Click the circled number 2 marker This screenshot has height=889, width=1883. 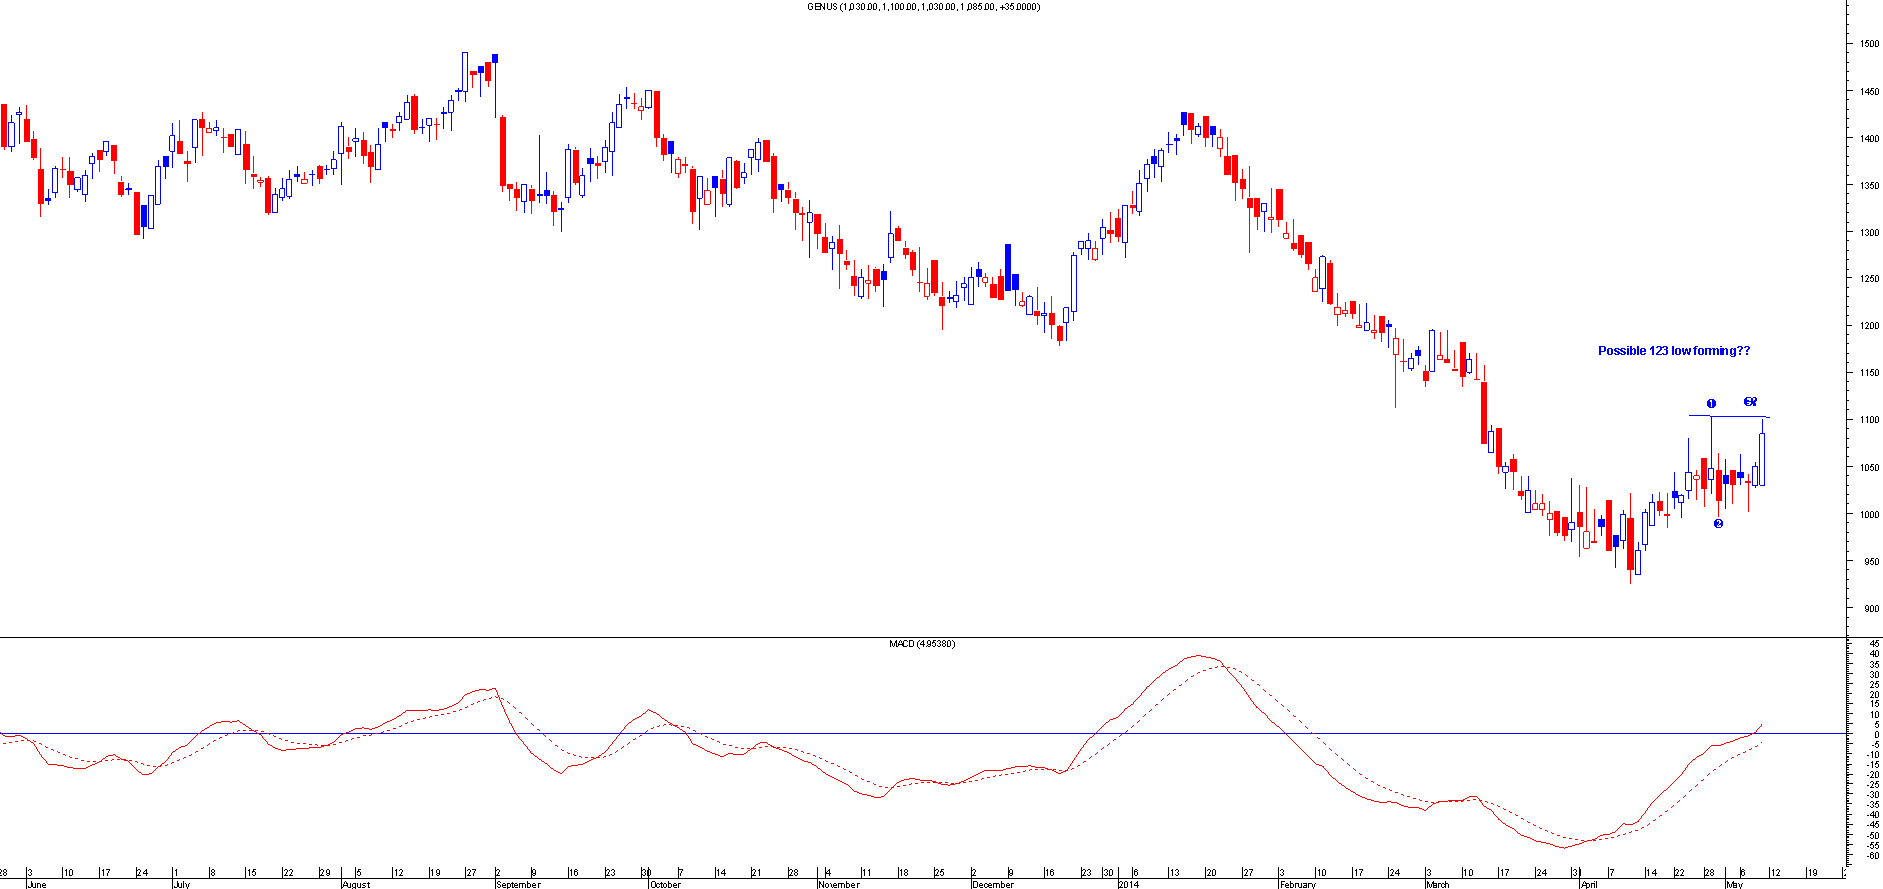(x=1718, y=523)
